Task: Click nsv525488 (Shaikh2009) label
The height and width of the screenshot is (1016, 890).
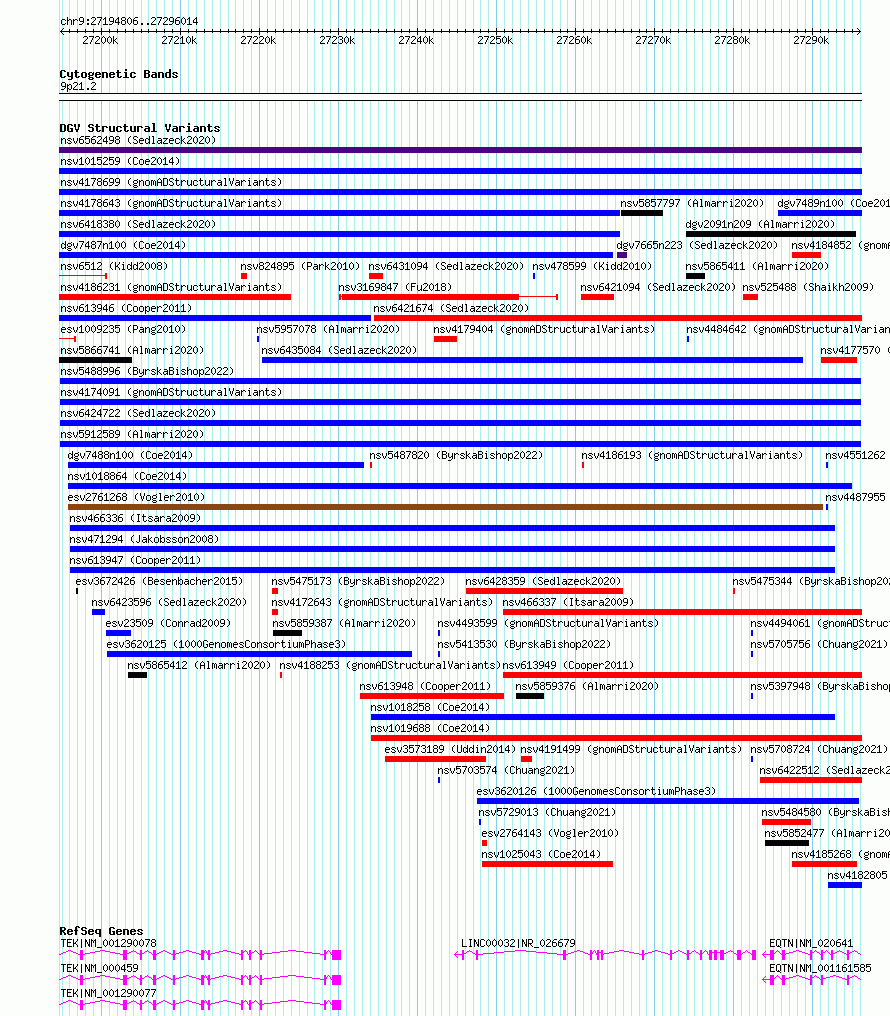Action: point(808,287)
